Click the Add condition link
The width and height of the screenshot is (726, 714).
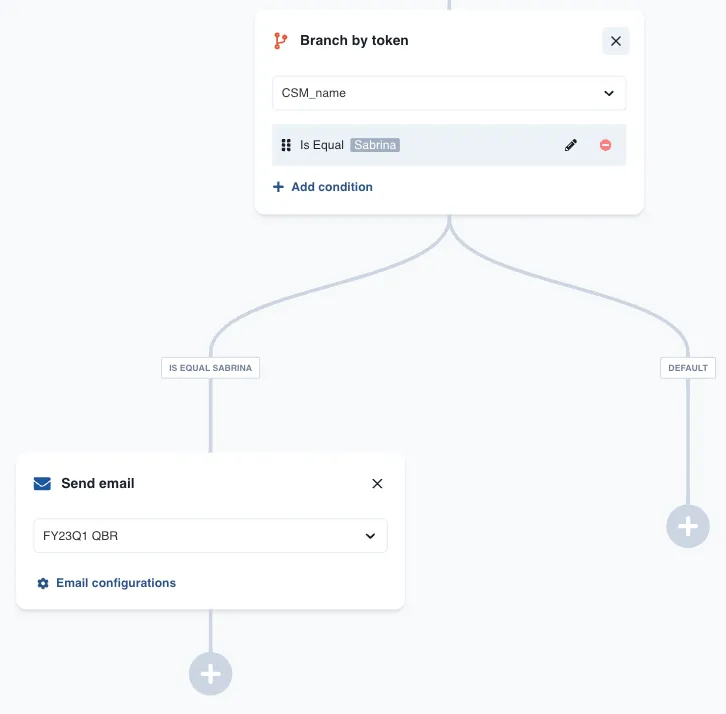tap(332, 187)
